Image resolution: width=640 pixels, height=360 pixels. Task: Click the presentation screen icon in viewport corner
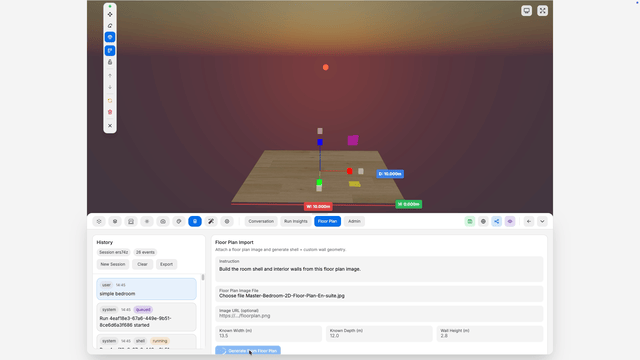point(527,11)
